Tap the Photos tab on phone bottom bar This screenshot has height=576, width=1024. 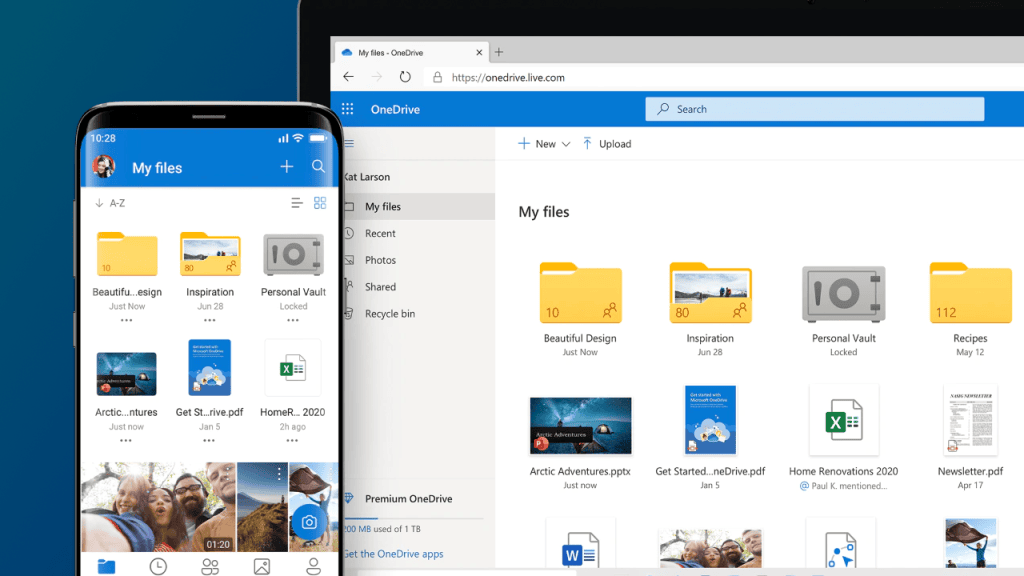[262, 566]
